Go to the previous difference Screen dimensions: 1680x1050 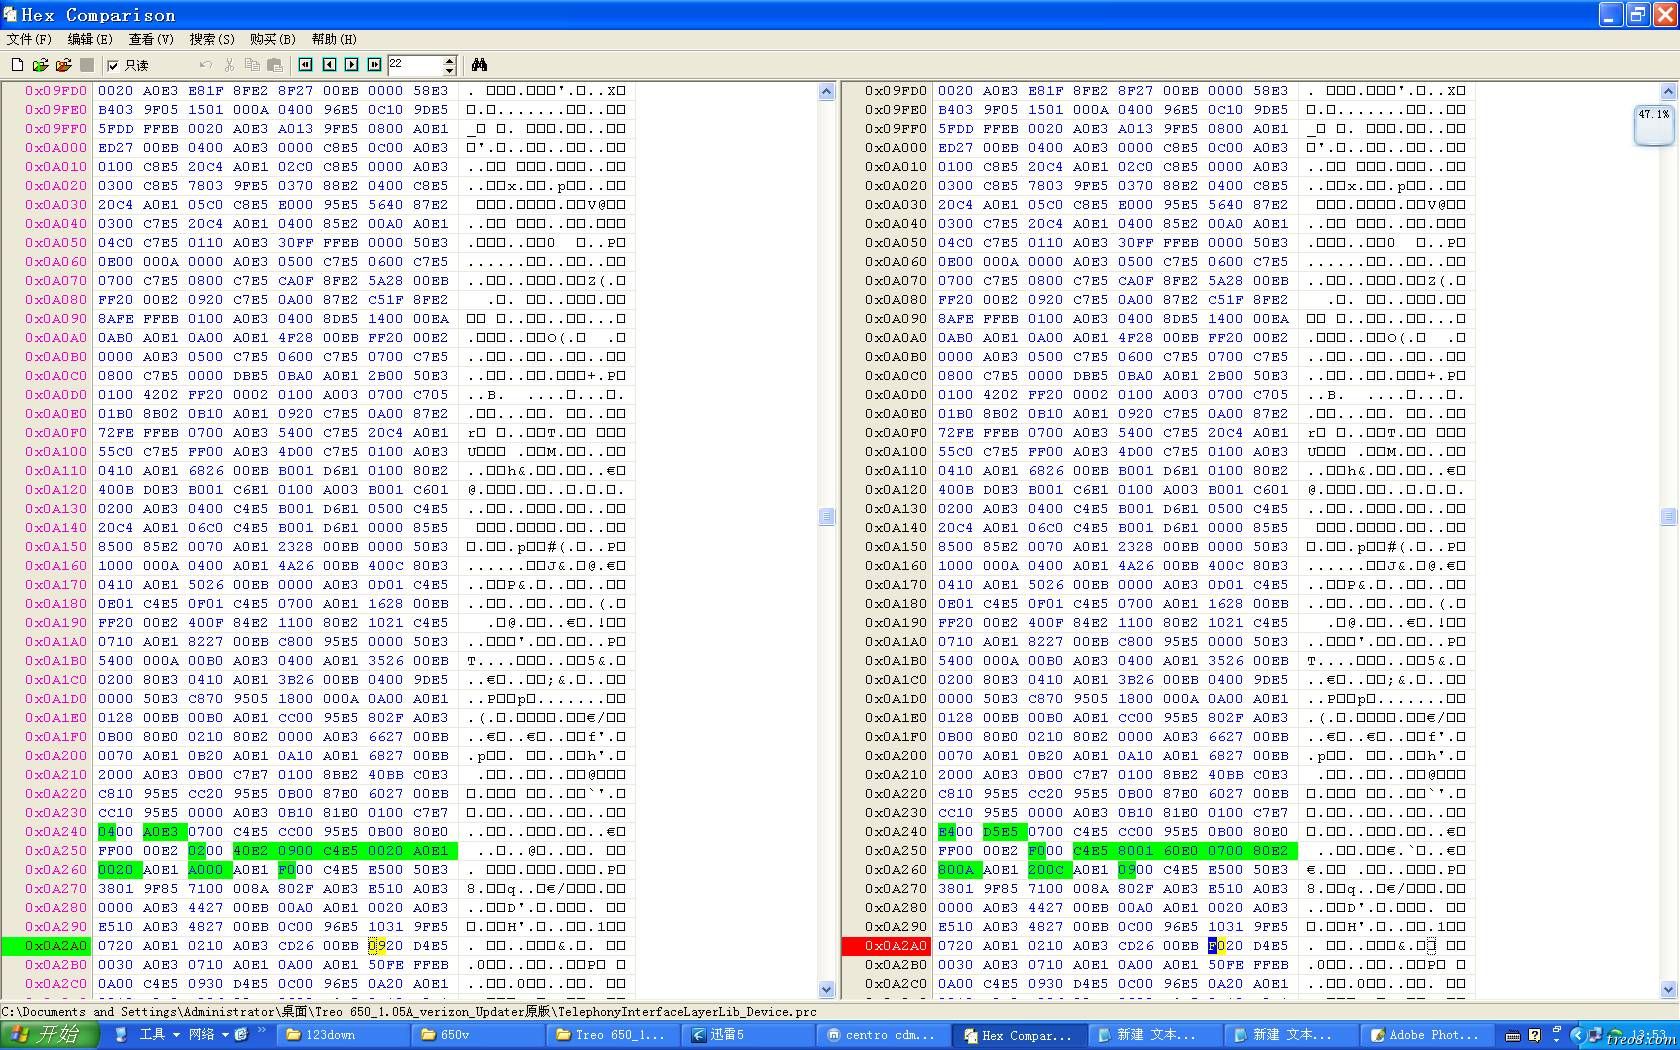(329, 65)
